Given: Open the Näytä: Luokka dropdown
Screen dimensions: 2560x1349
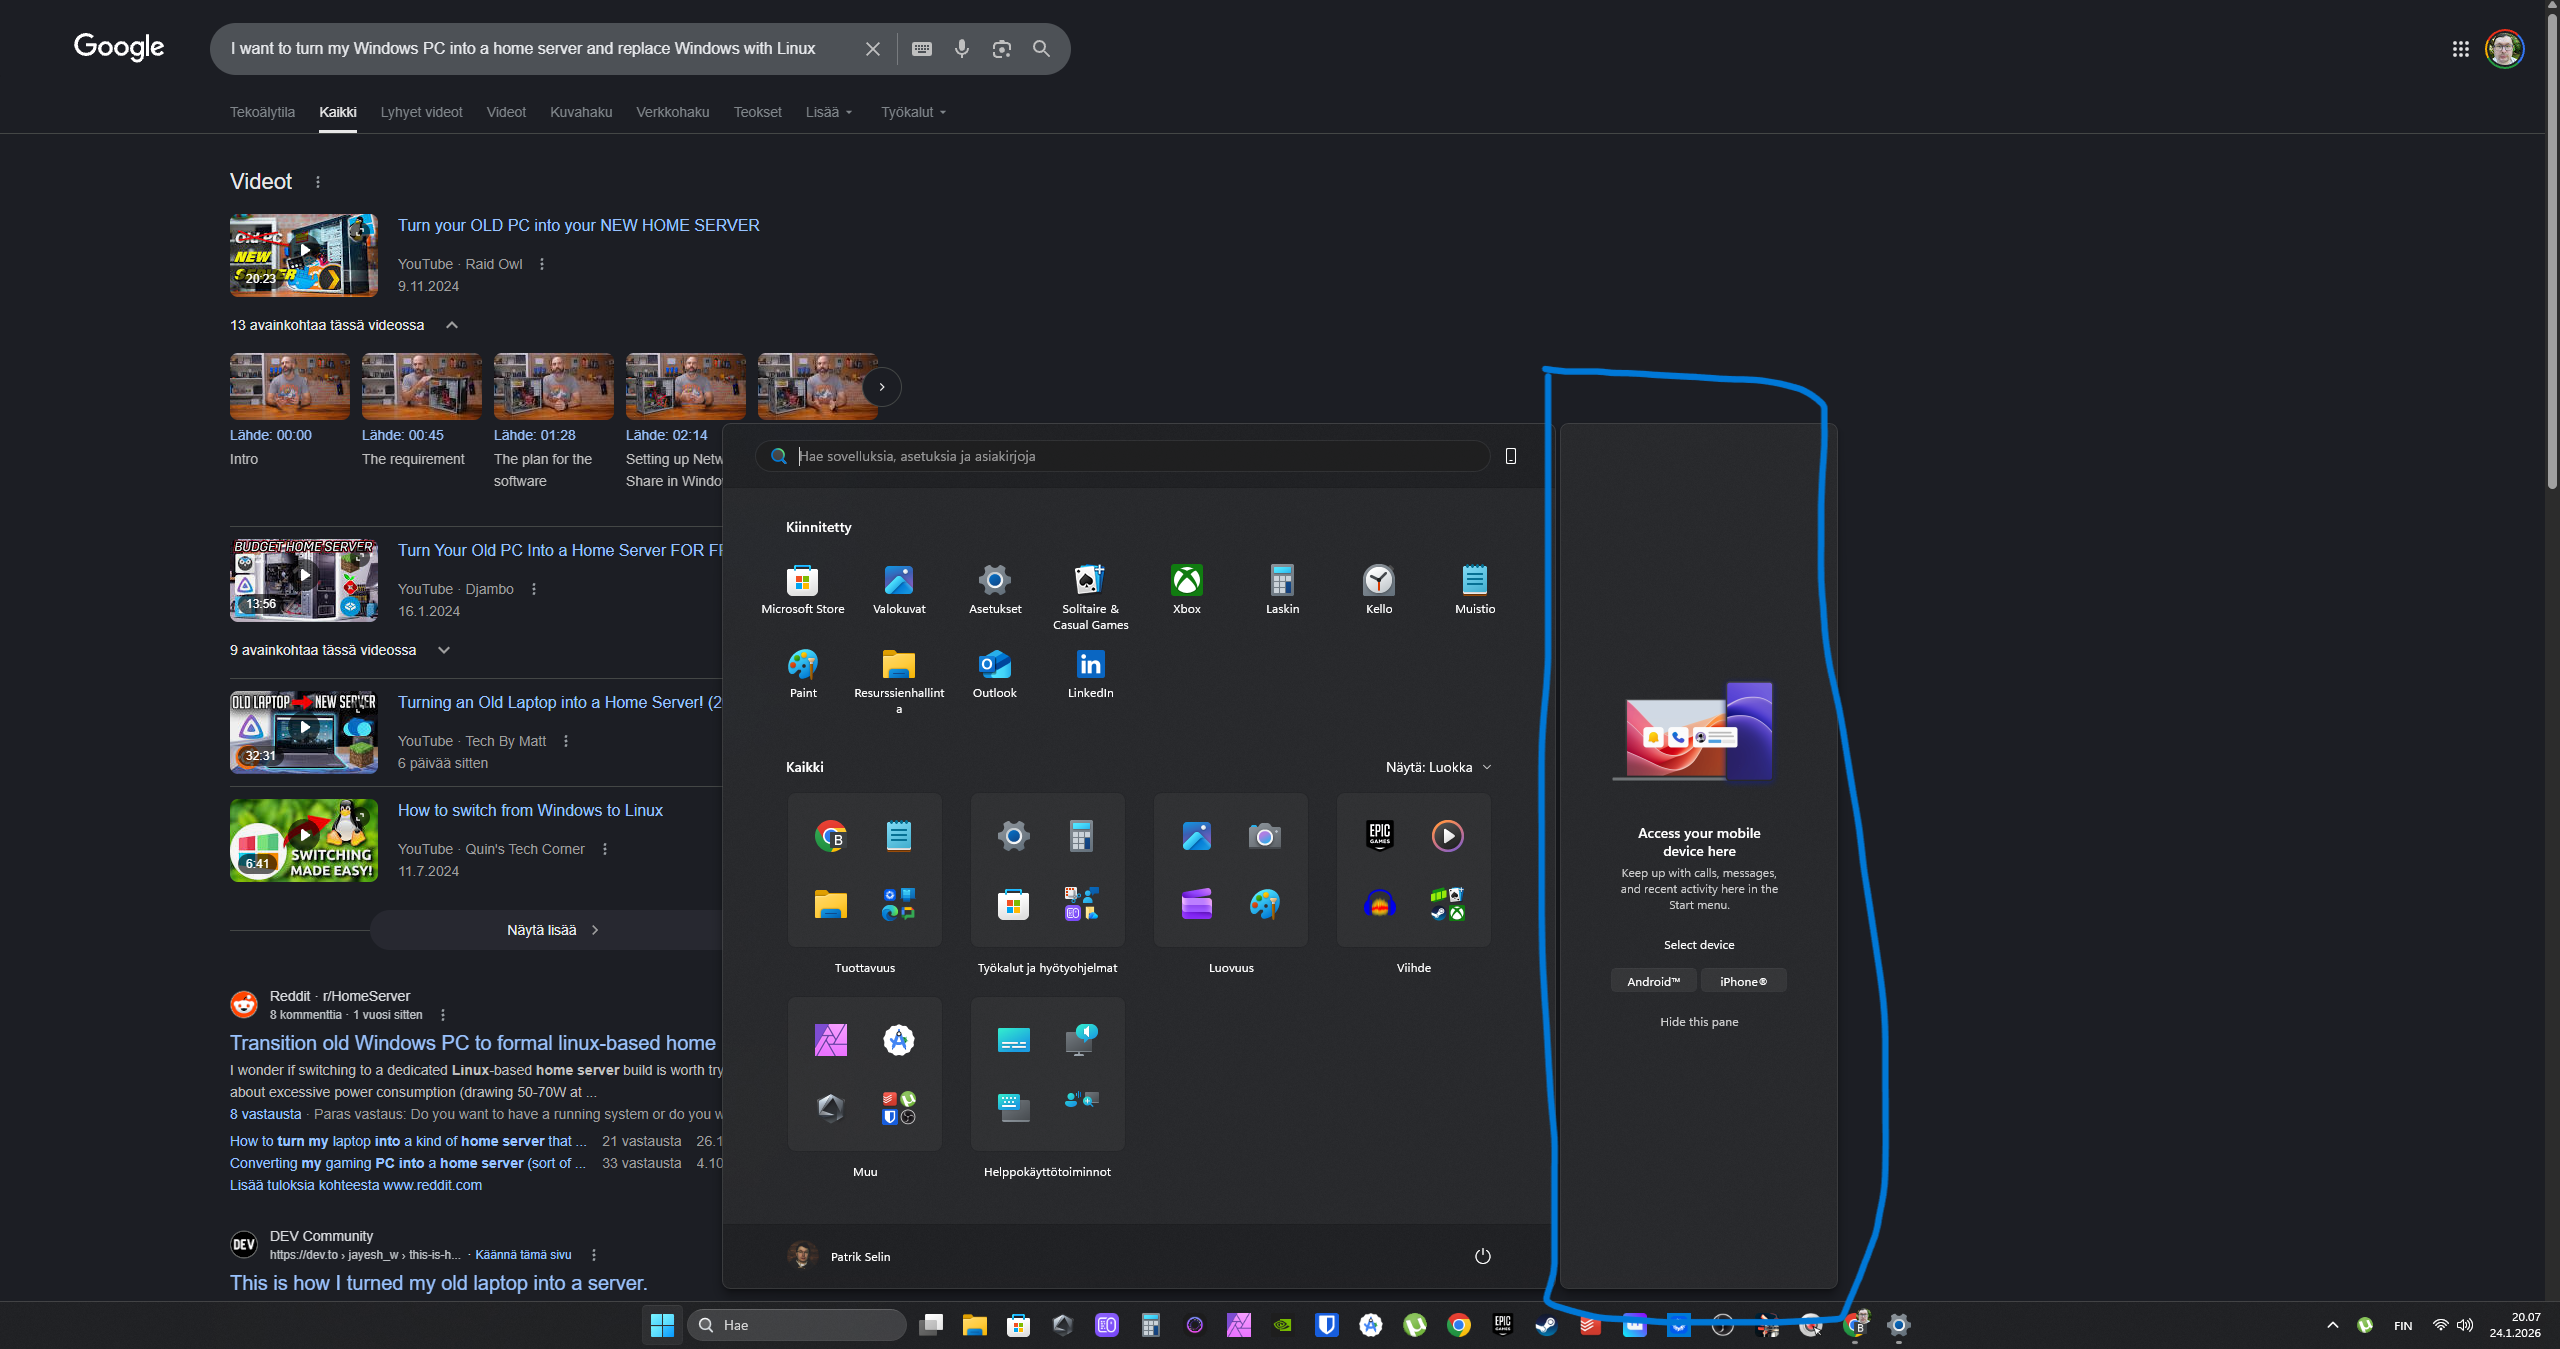Looking at the screenshot, I should [x=1438, y=767].
